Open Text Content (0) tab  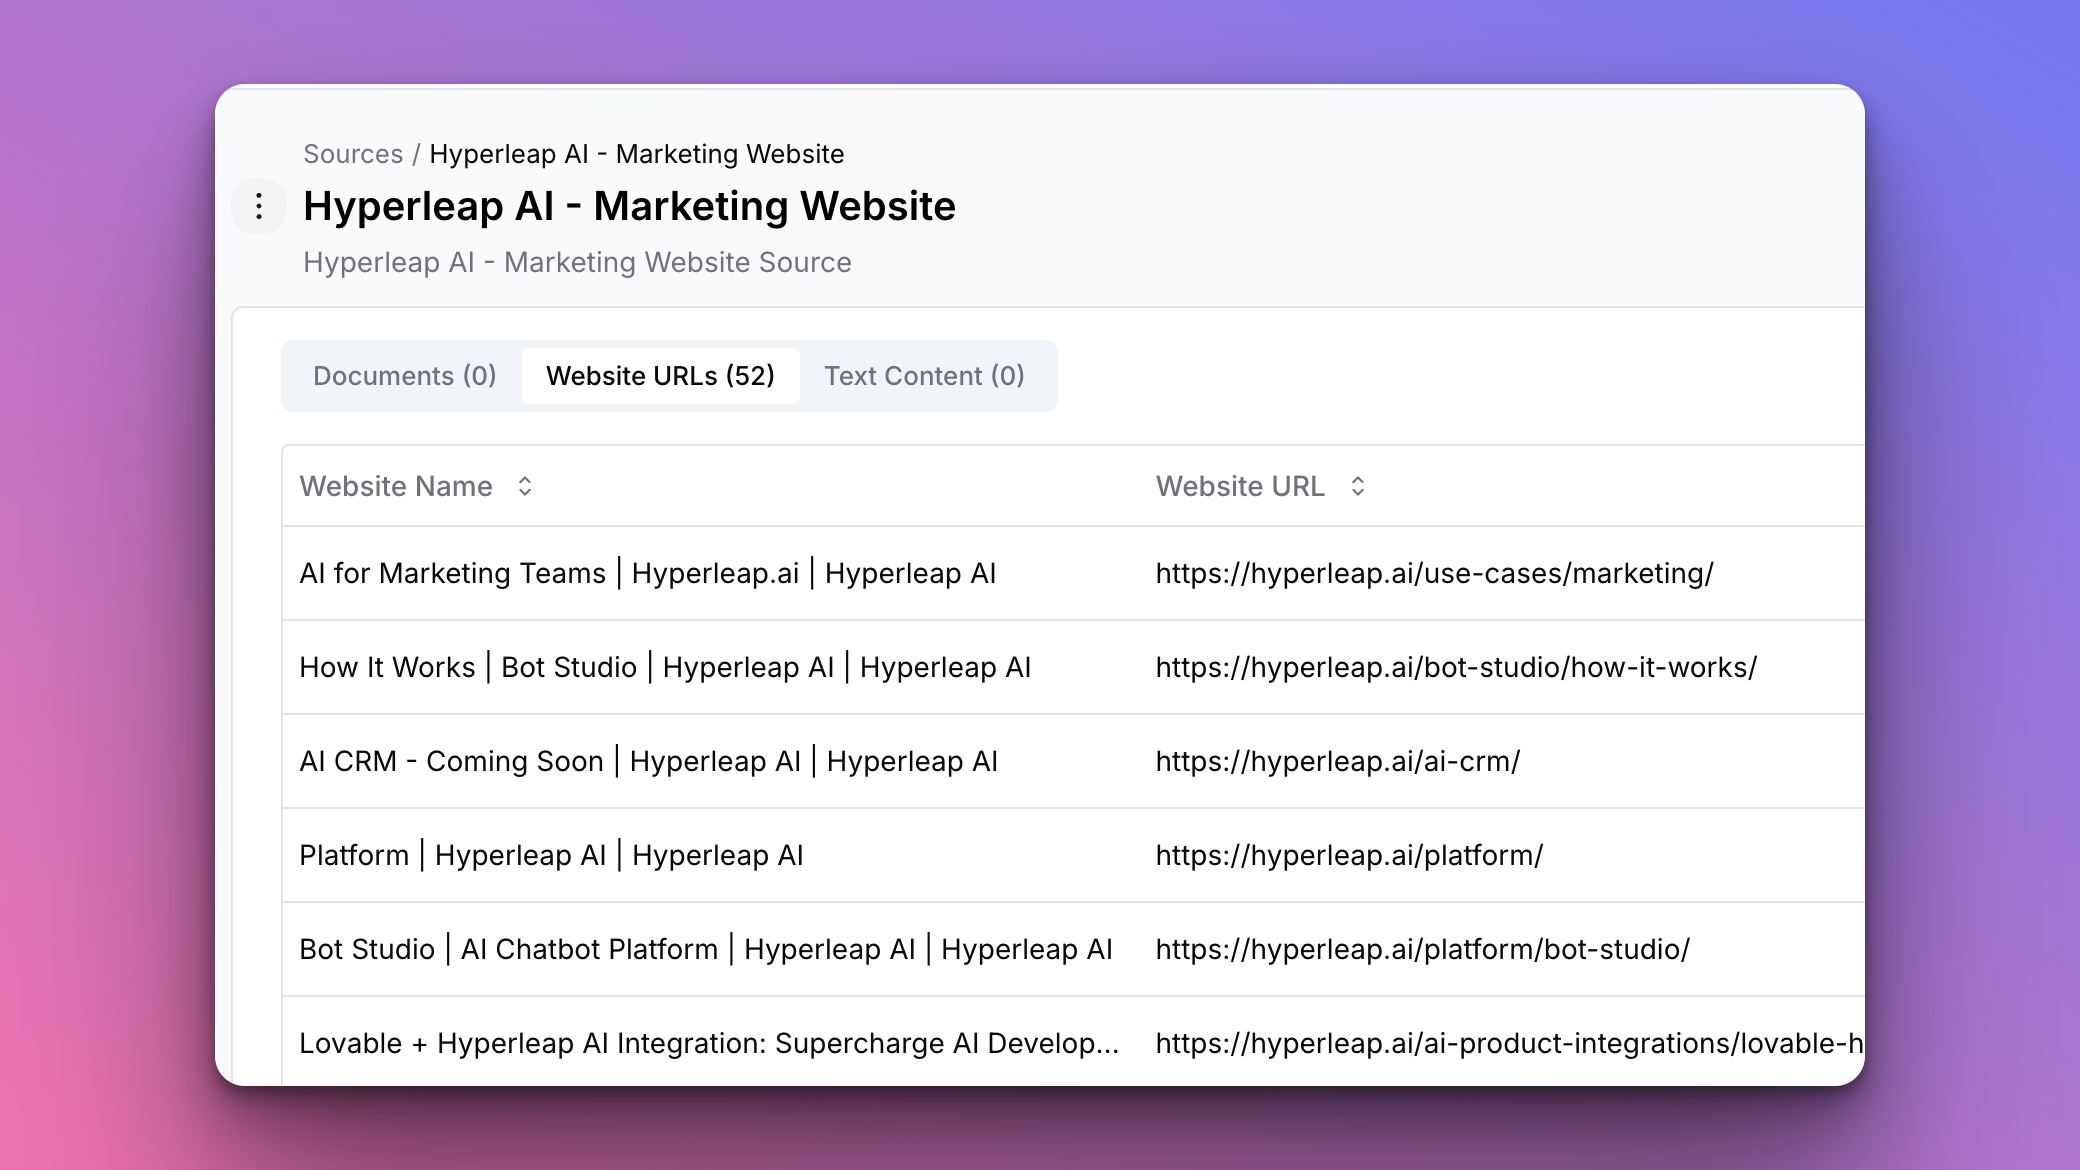[924, 376]
